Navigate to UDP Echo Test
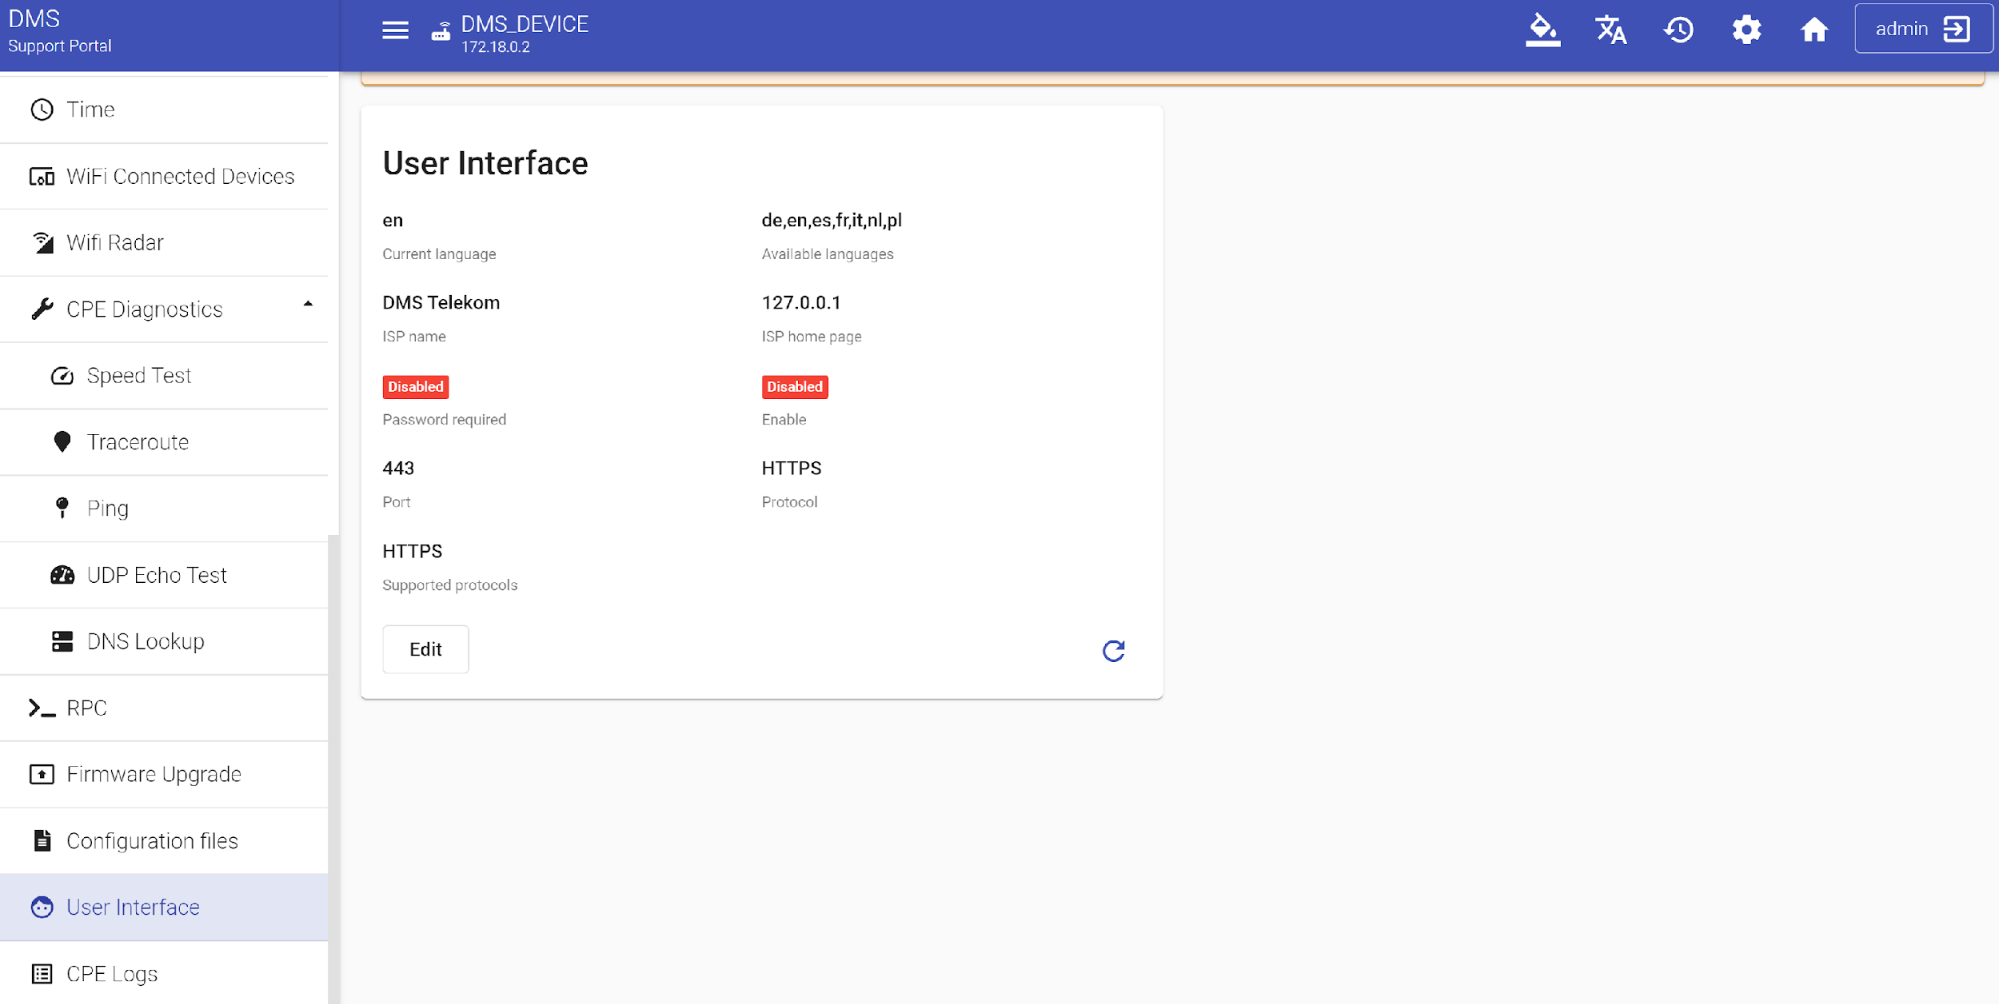Screen dimensions: 1999x1005 [156, 575]
